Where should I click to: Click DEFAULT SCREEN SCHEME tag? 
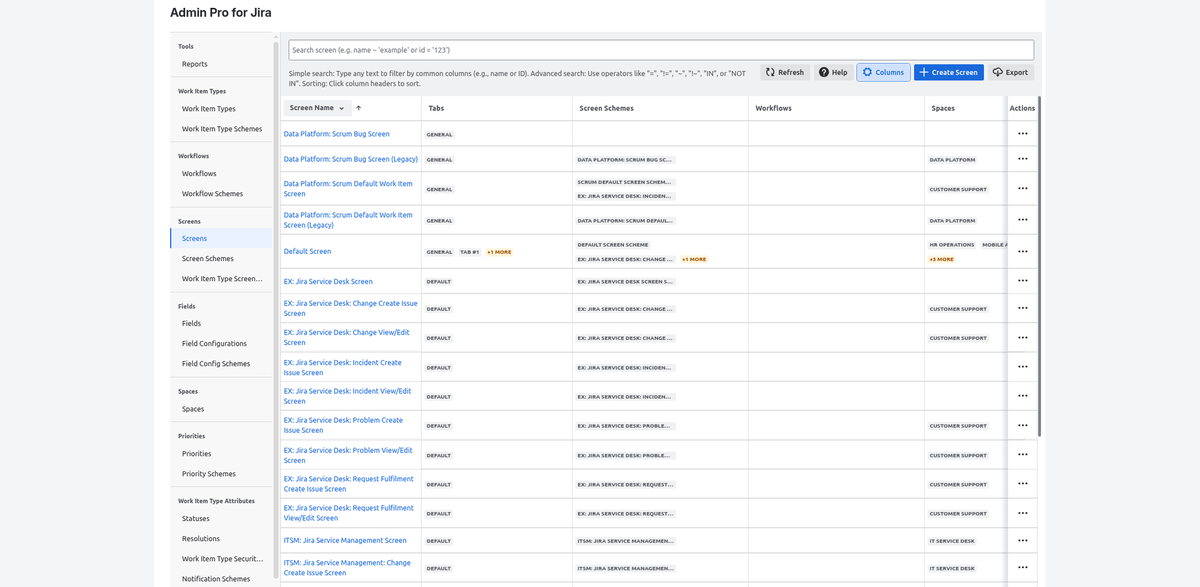[x=613, y=245]
